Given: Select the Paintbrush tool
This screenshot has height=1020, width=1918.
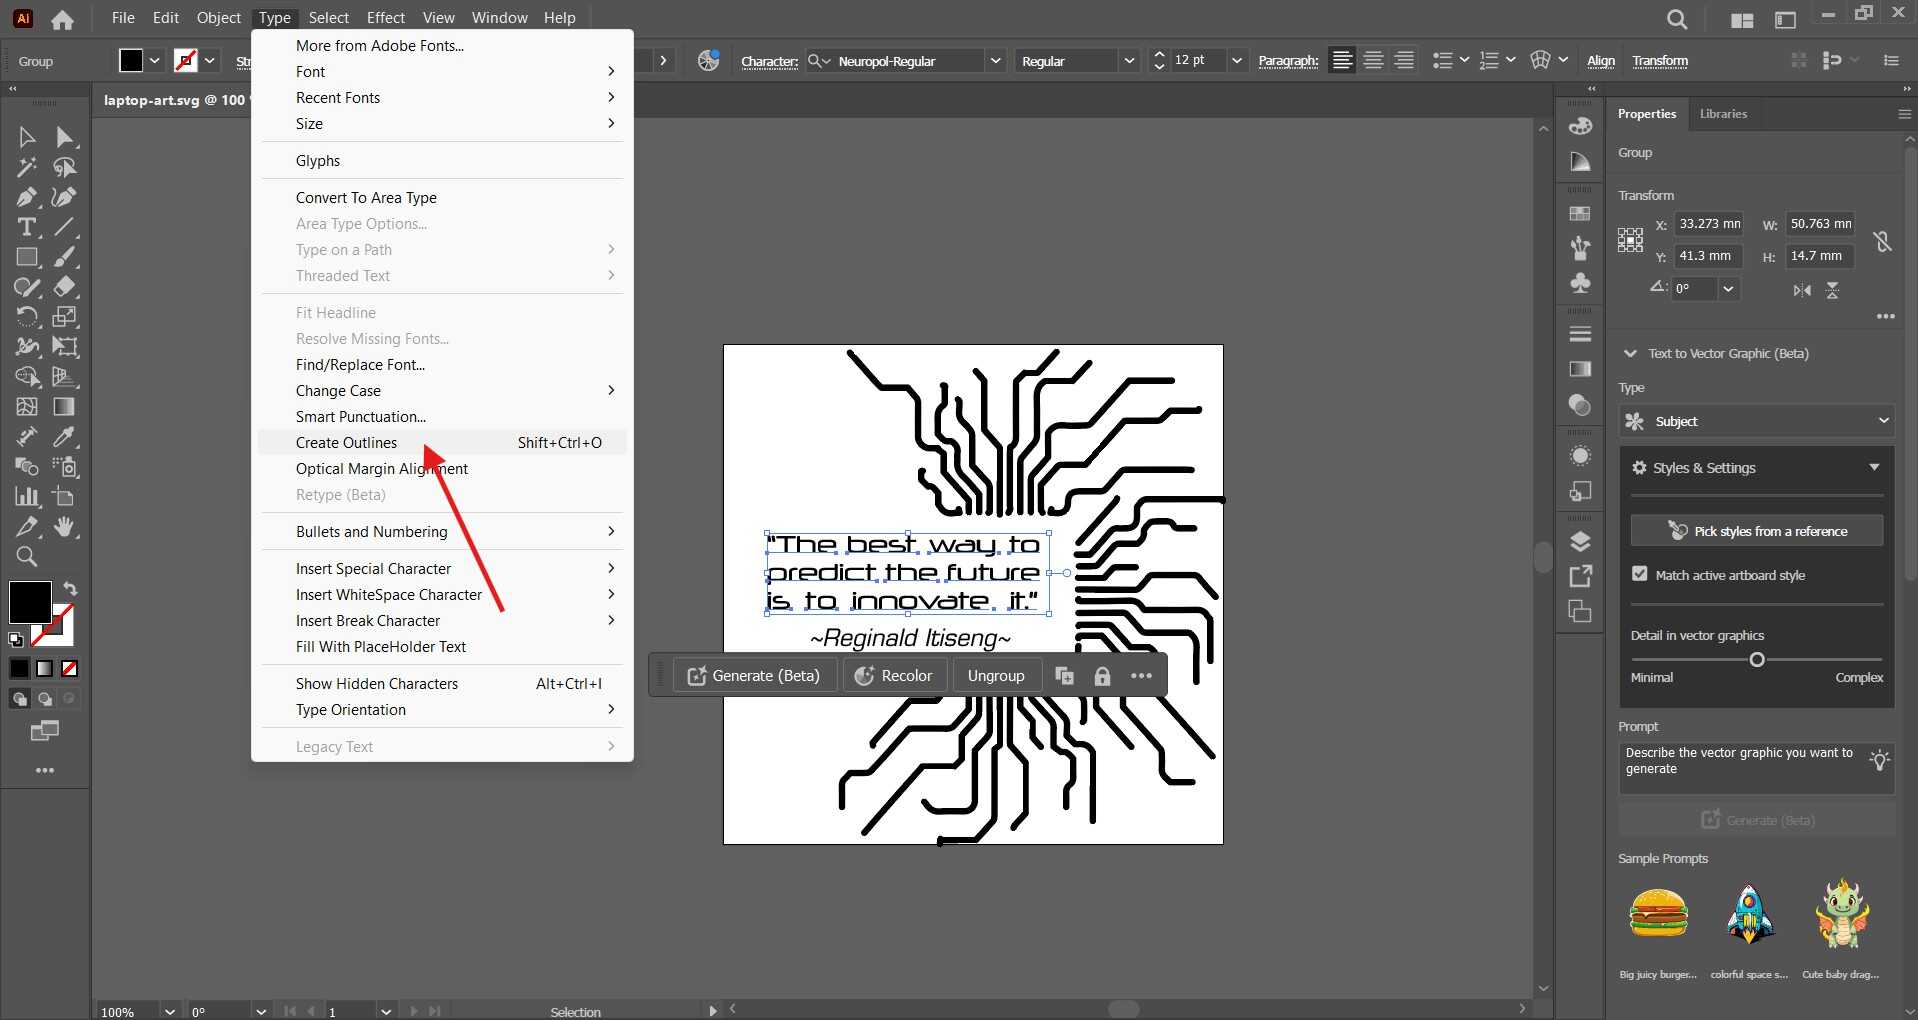Looking at the screenshot, I should 65,257.
